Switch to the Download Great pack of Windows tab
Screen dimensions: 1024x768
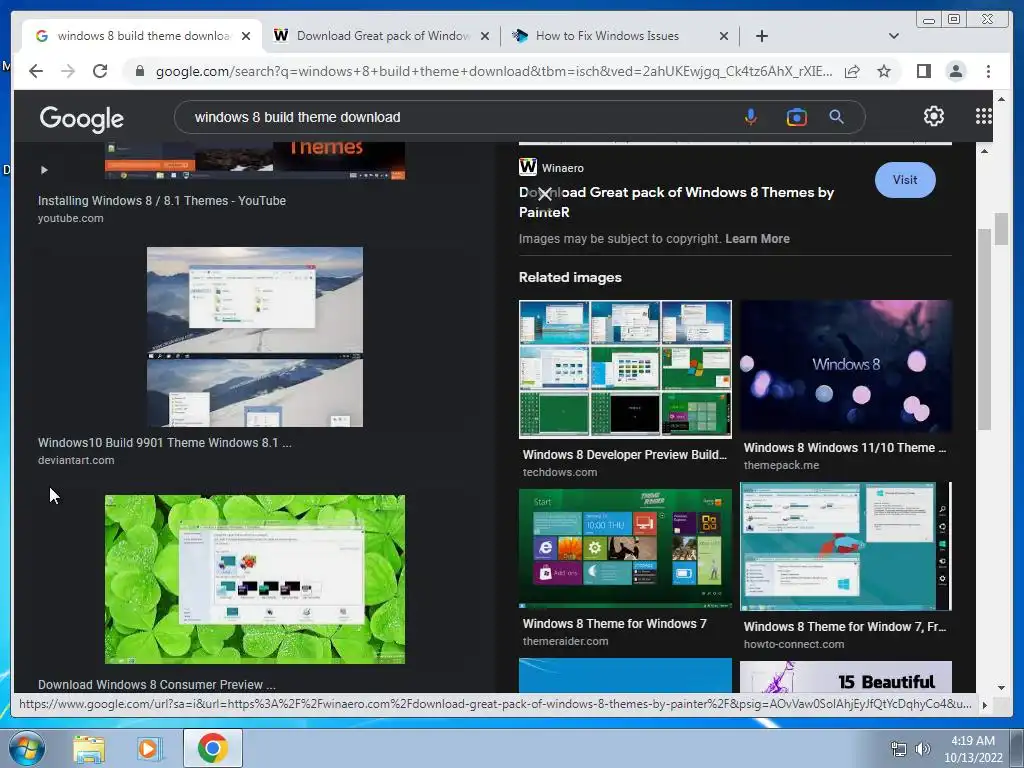382,36
